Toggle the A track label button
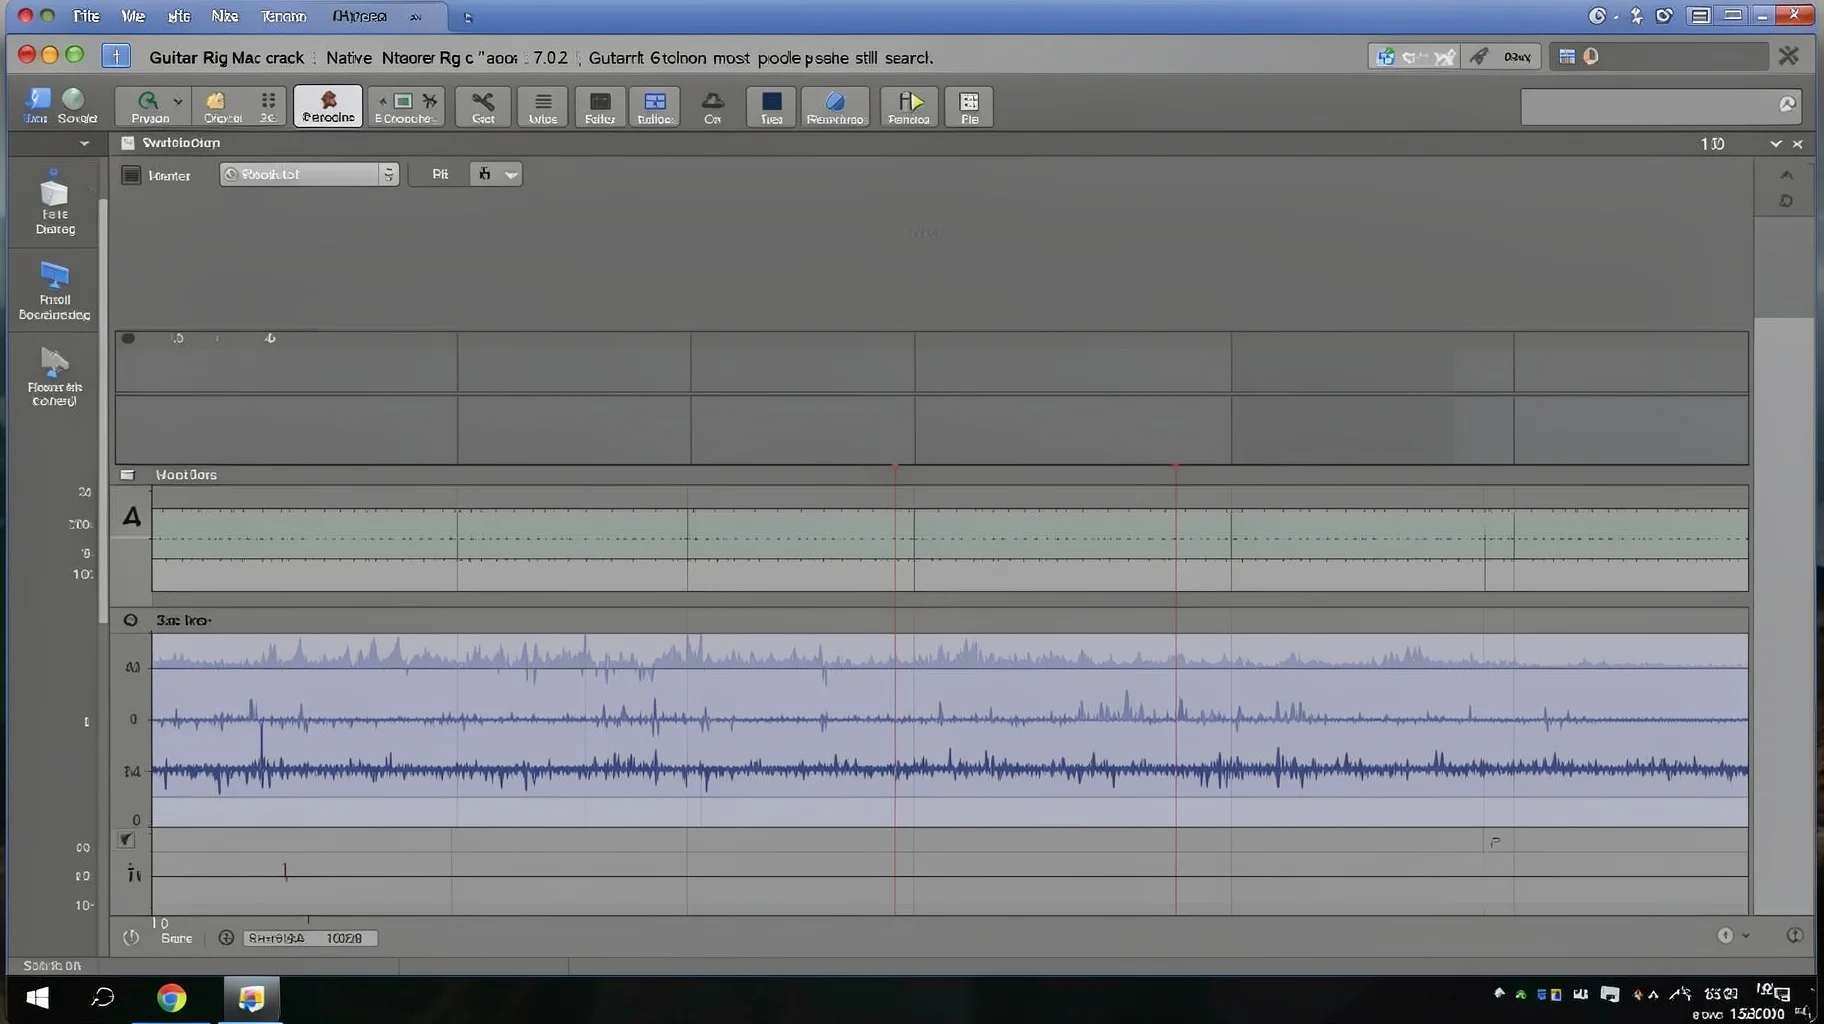The image size is (1824, 1024). (x=132, y=517)
